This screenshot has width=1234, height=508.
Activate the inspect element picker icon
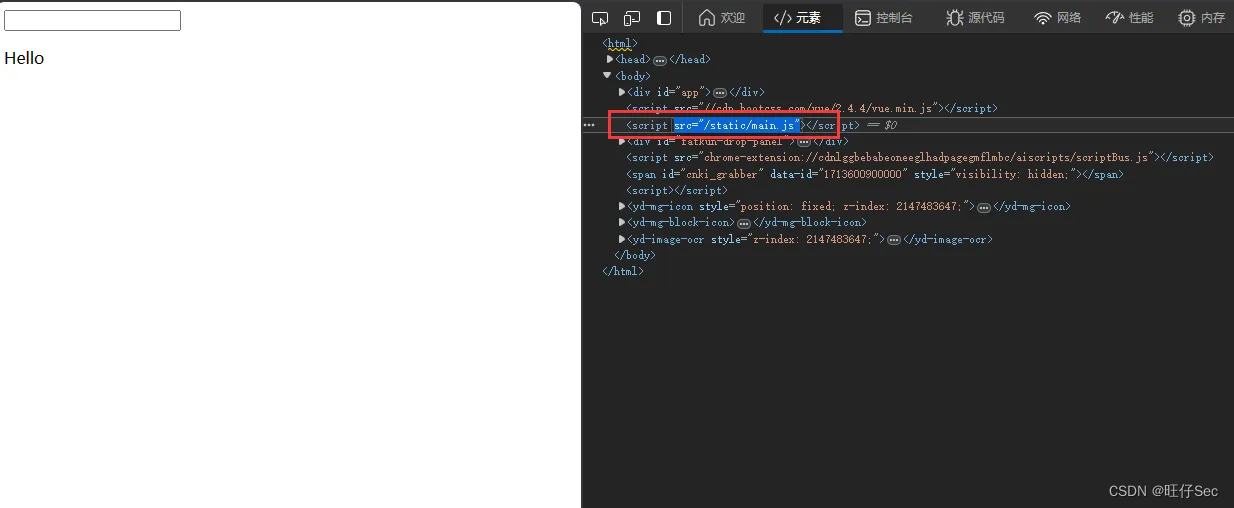600,18
